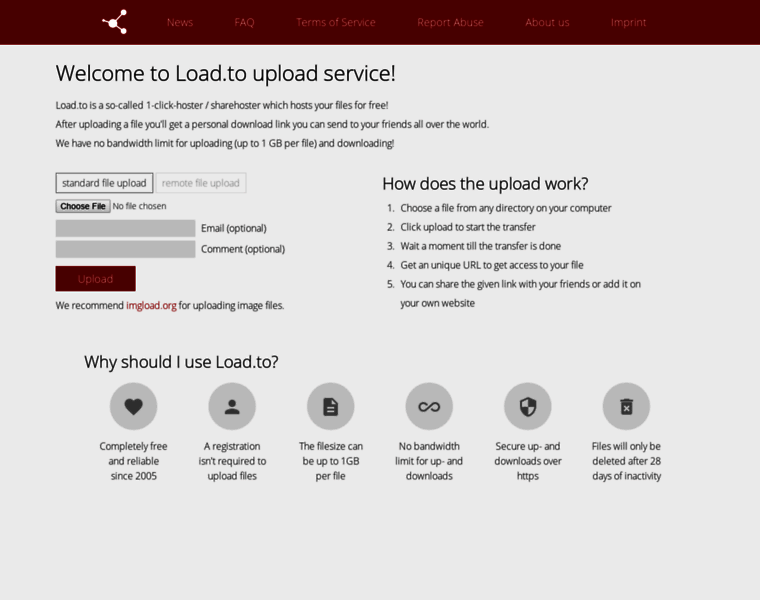760x600 pixels.
Task: Click step 'Wait a moment till the transfer is done'
Action: [480, 246]
